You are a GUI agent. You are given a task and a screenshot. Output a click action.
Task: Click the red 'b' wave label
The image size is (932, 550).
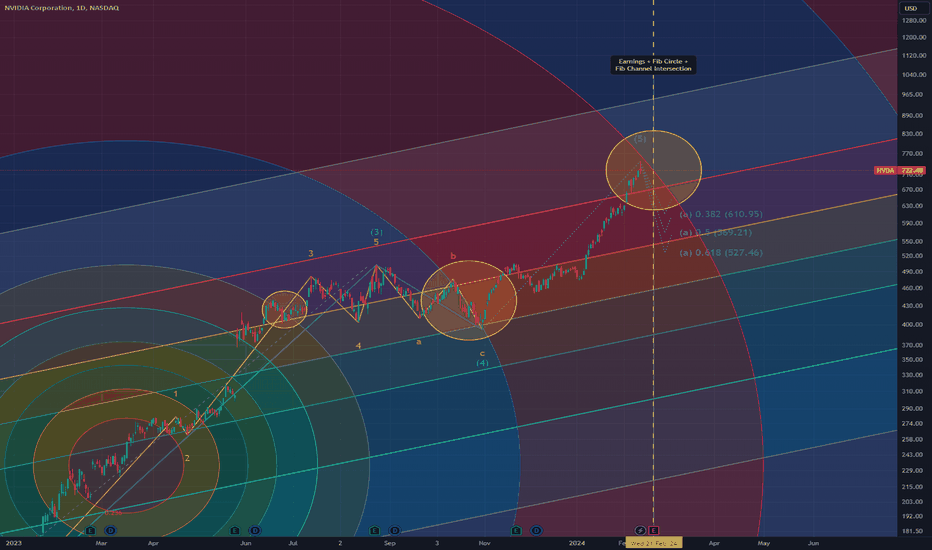click(x=453, y=256)
